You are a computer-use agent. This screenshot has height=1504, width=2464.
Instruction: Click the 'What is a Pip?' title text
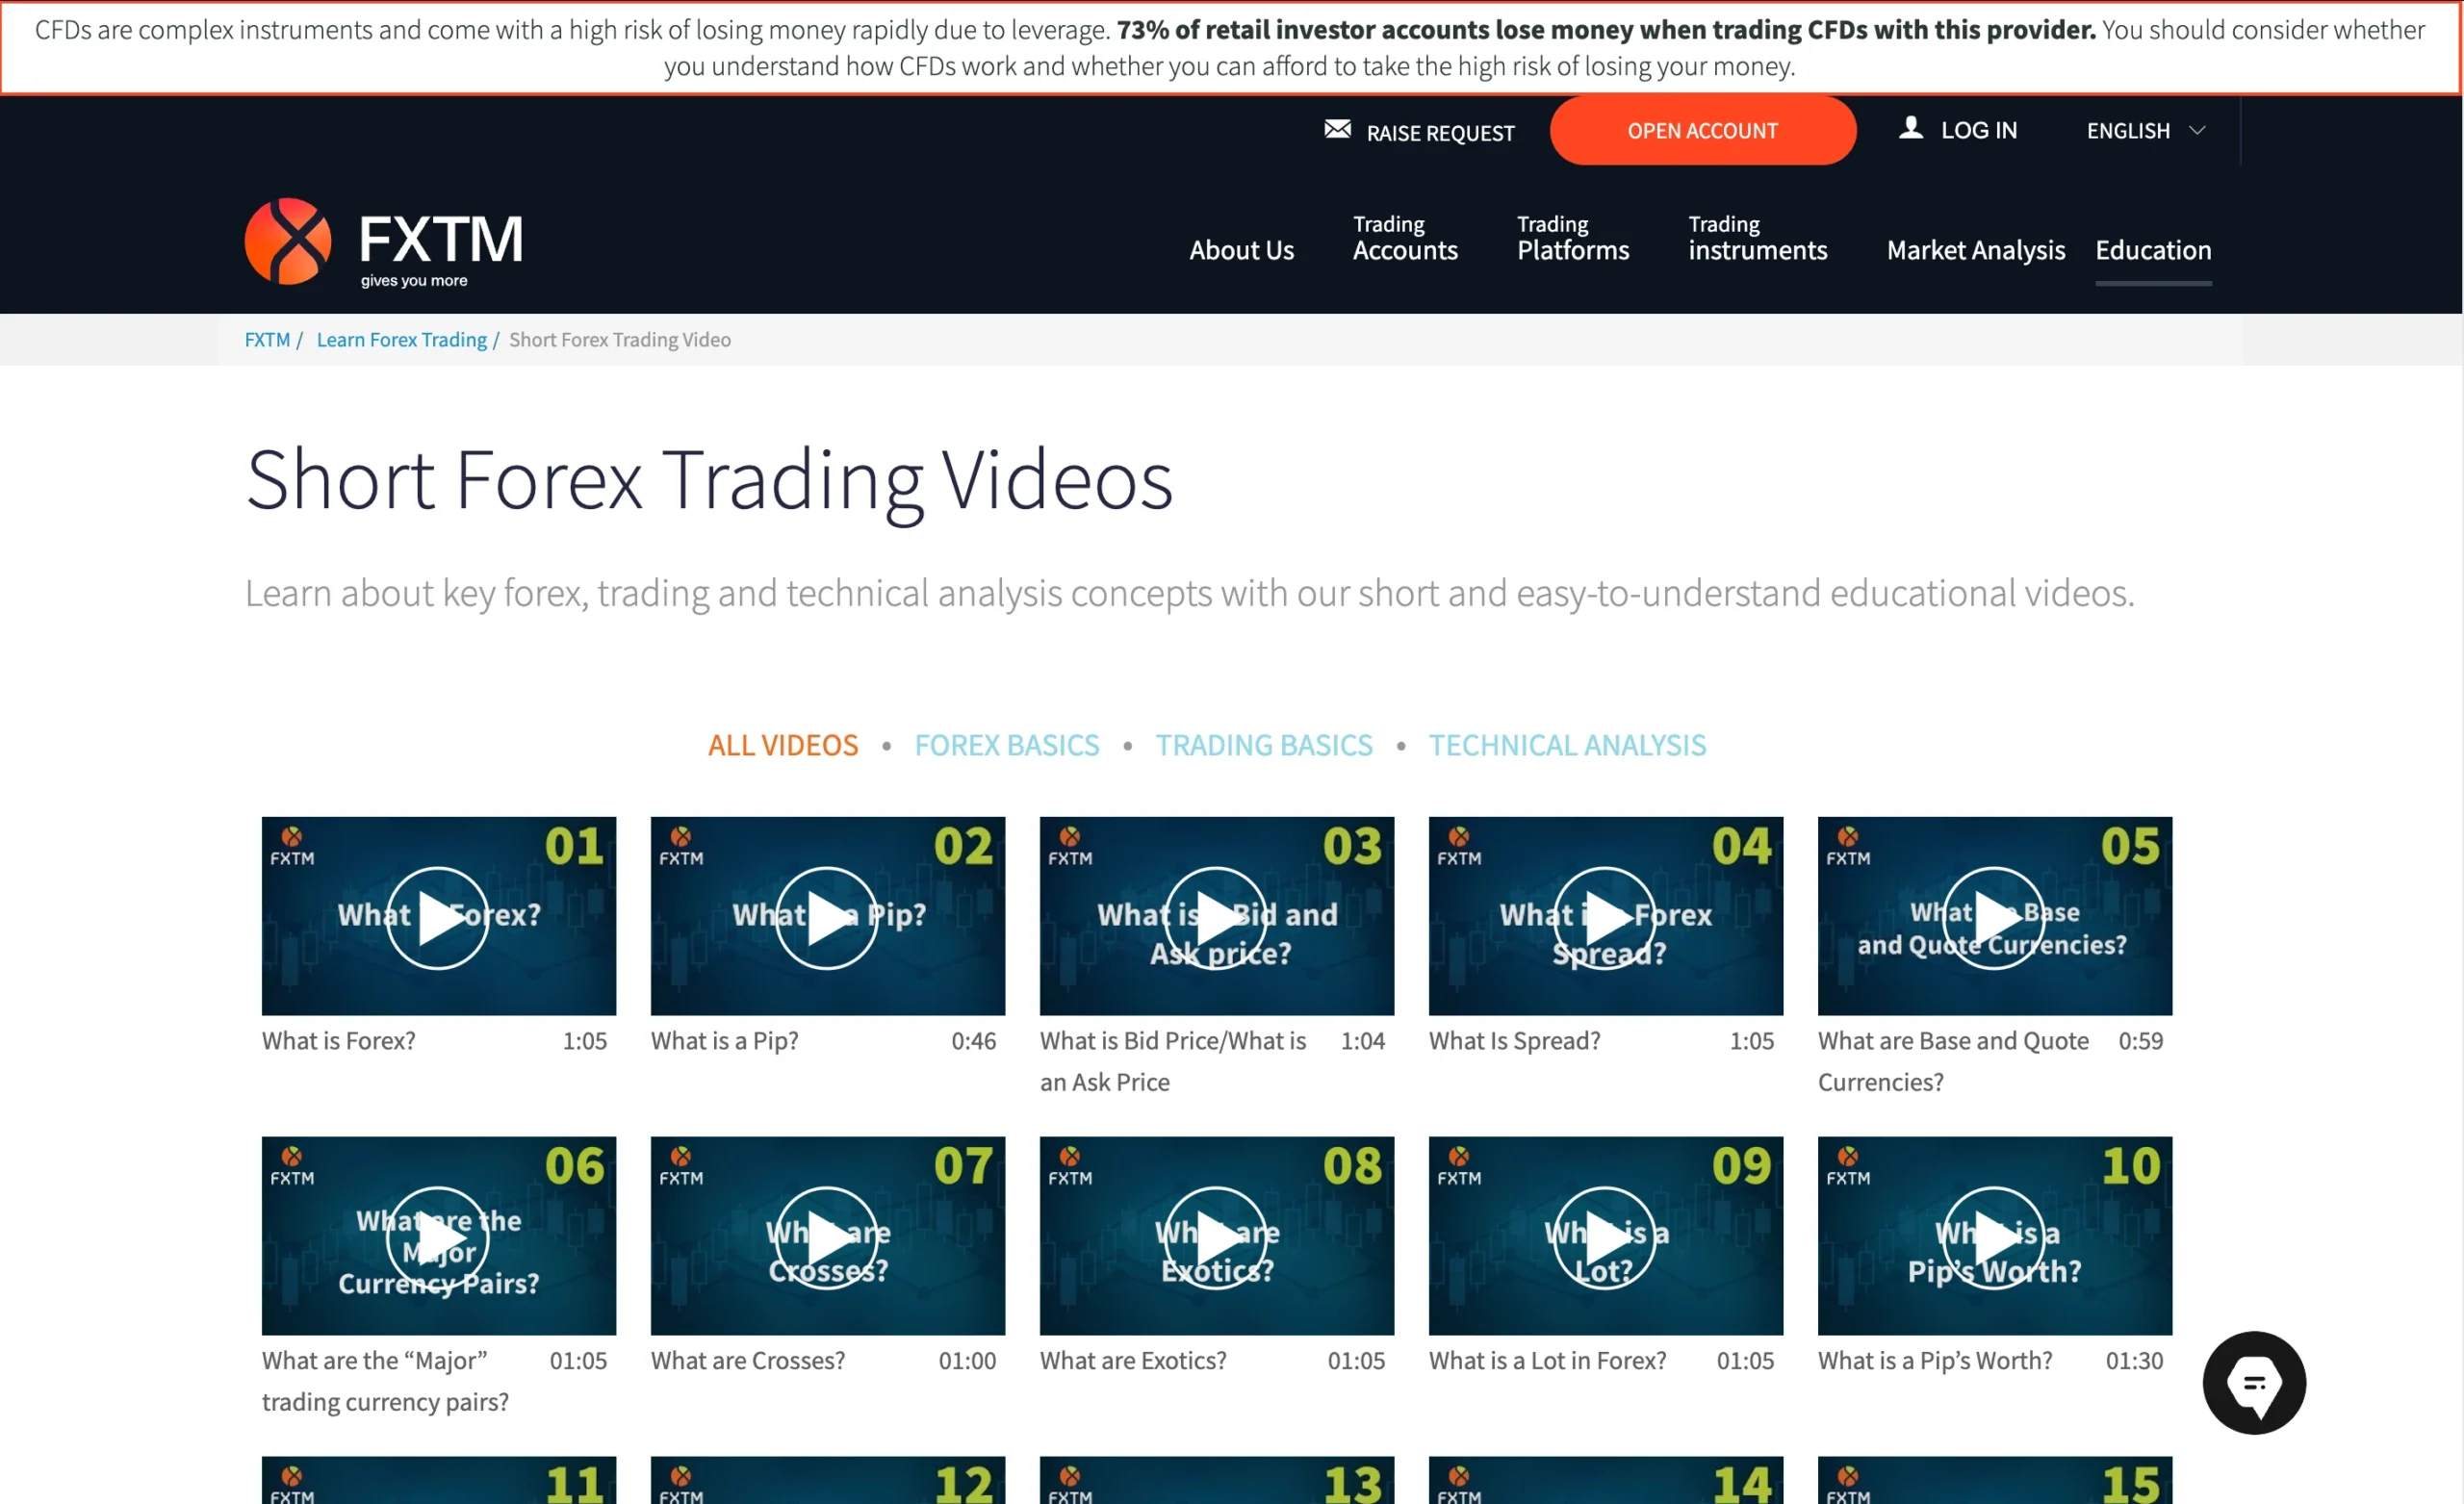point(724,1041)
